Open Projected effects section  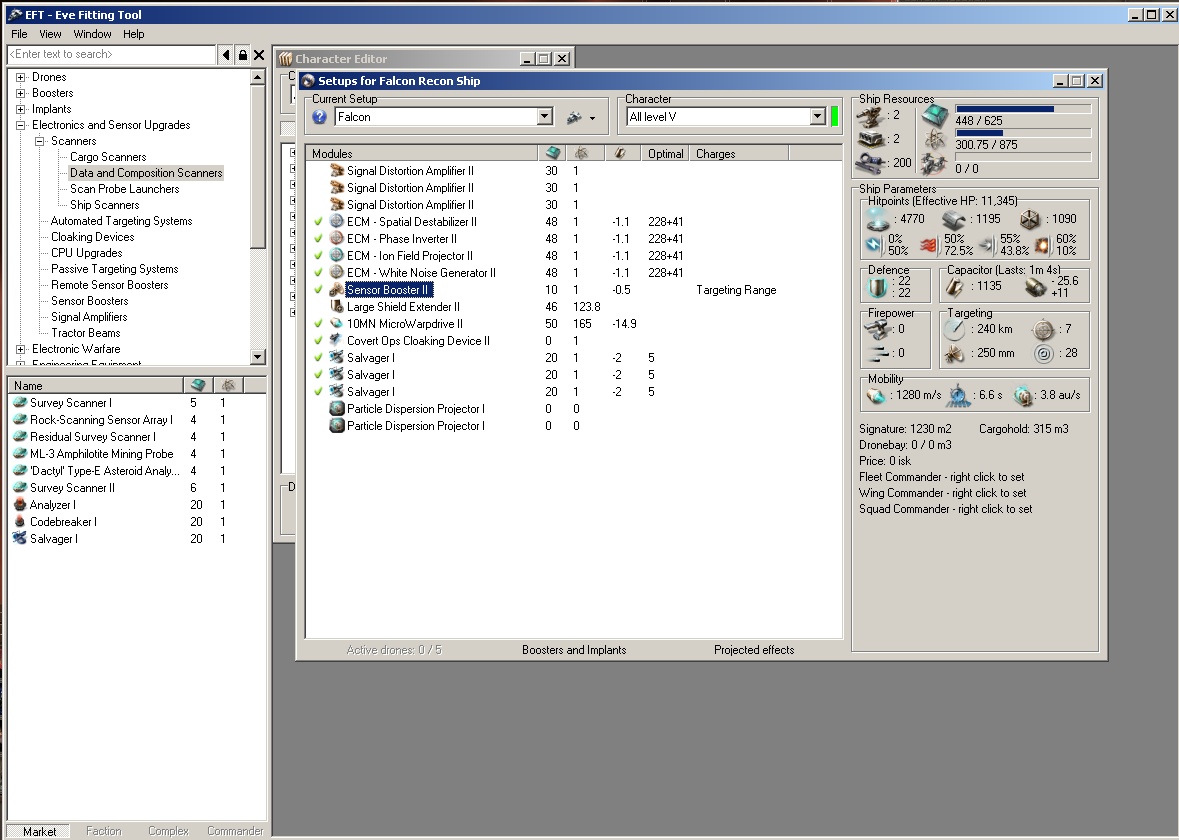click(754, 650)
